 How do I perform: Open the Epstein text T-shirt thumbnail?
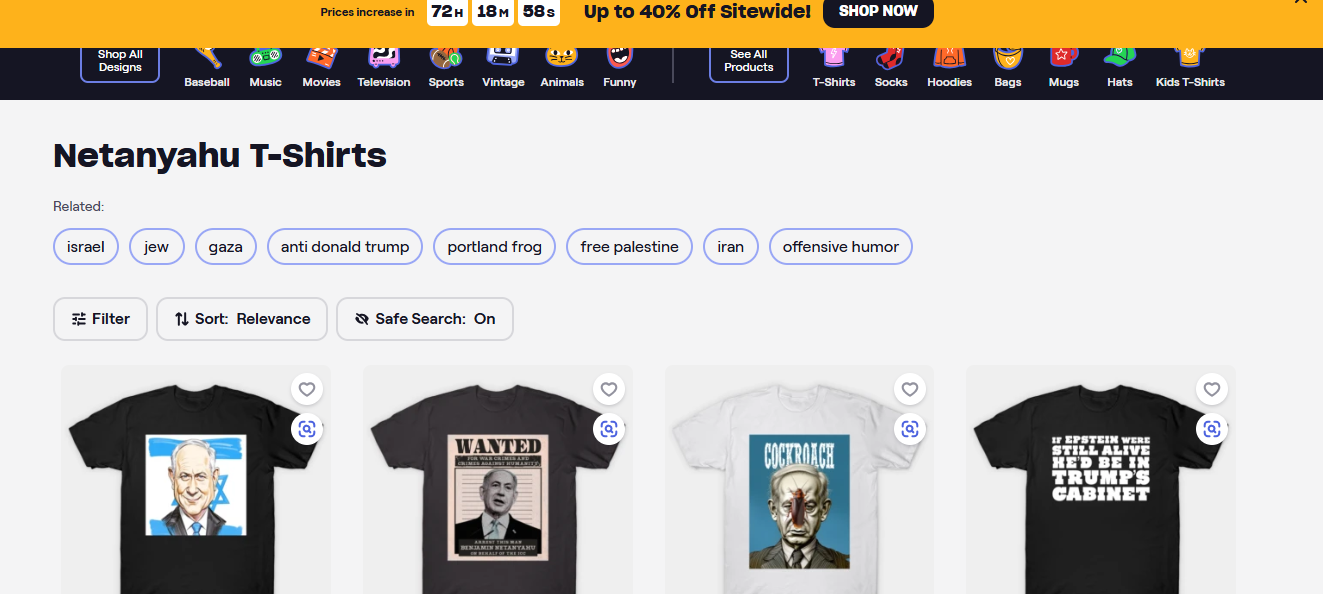pyautogui.click(x=1100, y=482)
